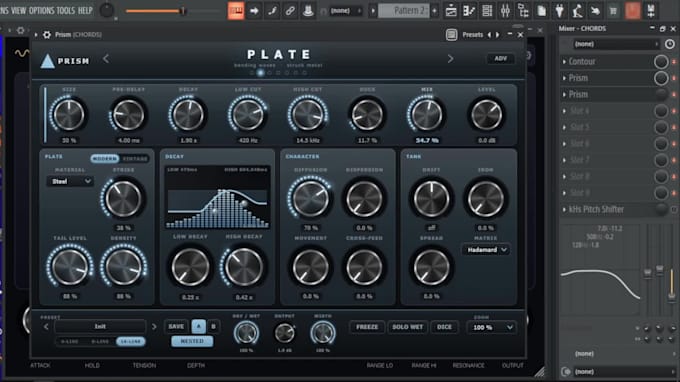Open the Piano roll view icon

click(x=469, y=10)
